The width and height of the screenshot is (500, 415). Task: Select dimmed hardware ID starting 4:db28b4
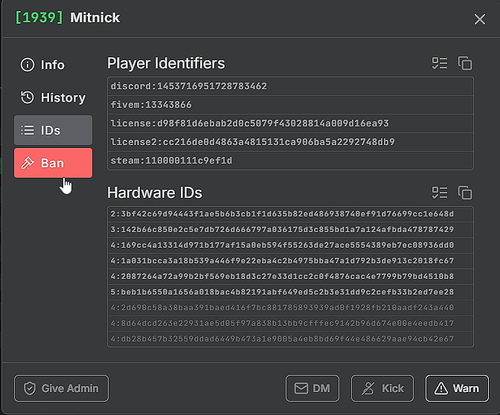click(290, 339)
